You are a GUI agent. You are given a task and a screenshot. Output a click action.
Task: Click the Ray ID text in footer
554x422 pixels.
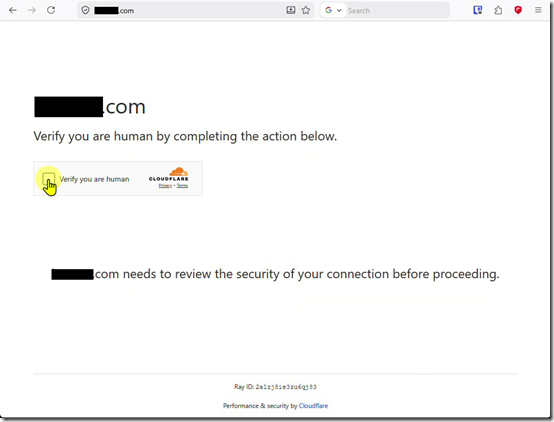pos(275,387)
